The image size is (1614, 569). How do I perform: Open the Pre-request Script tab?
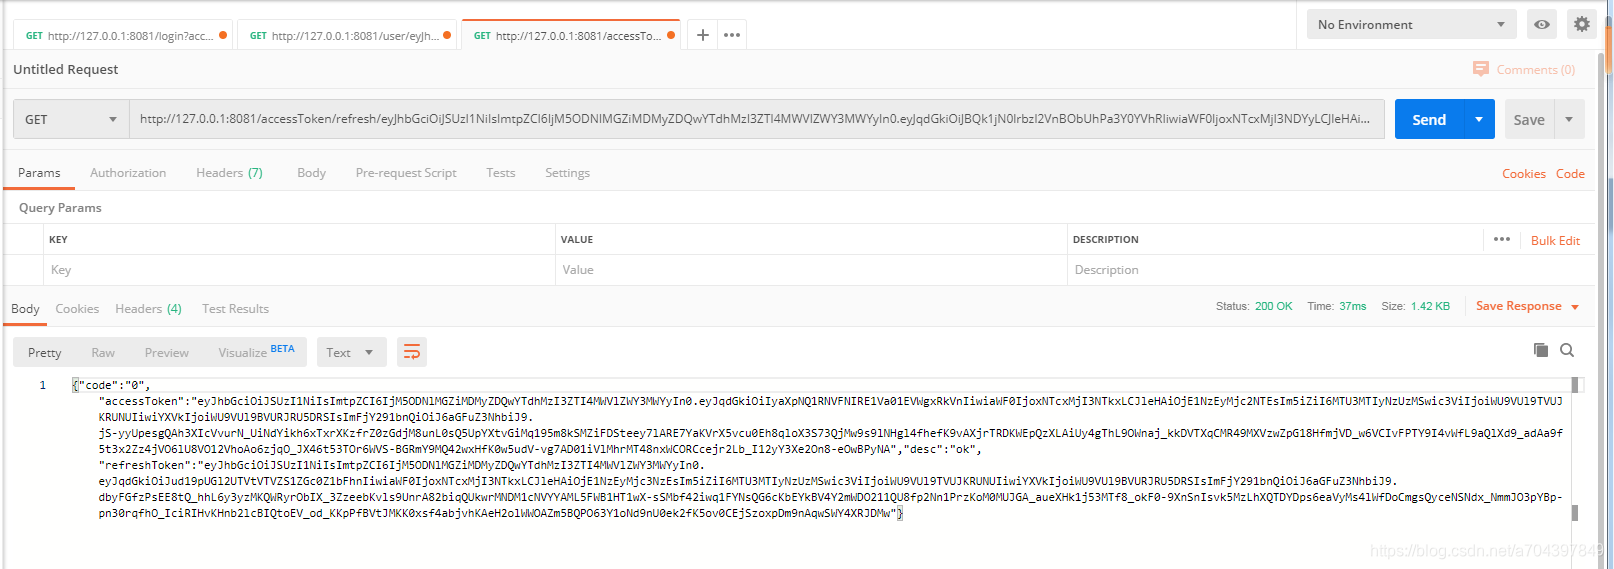pos(406,173)
